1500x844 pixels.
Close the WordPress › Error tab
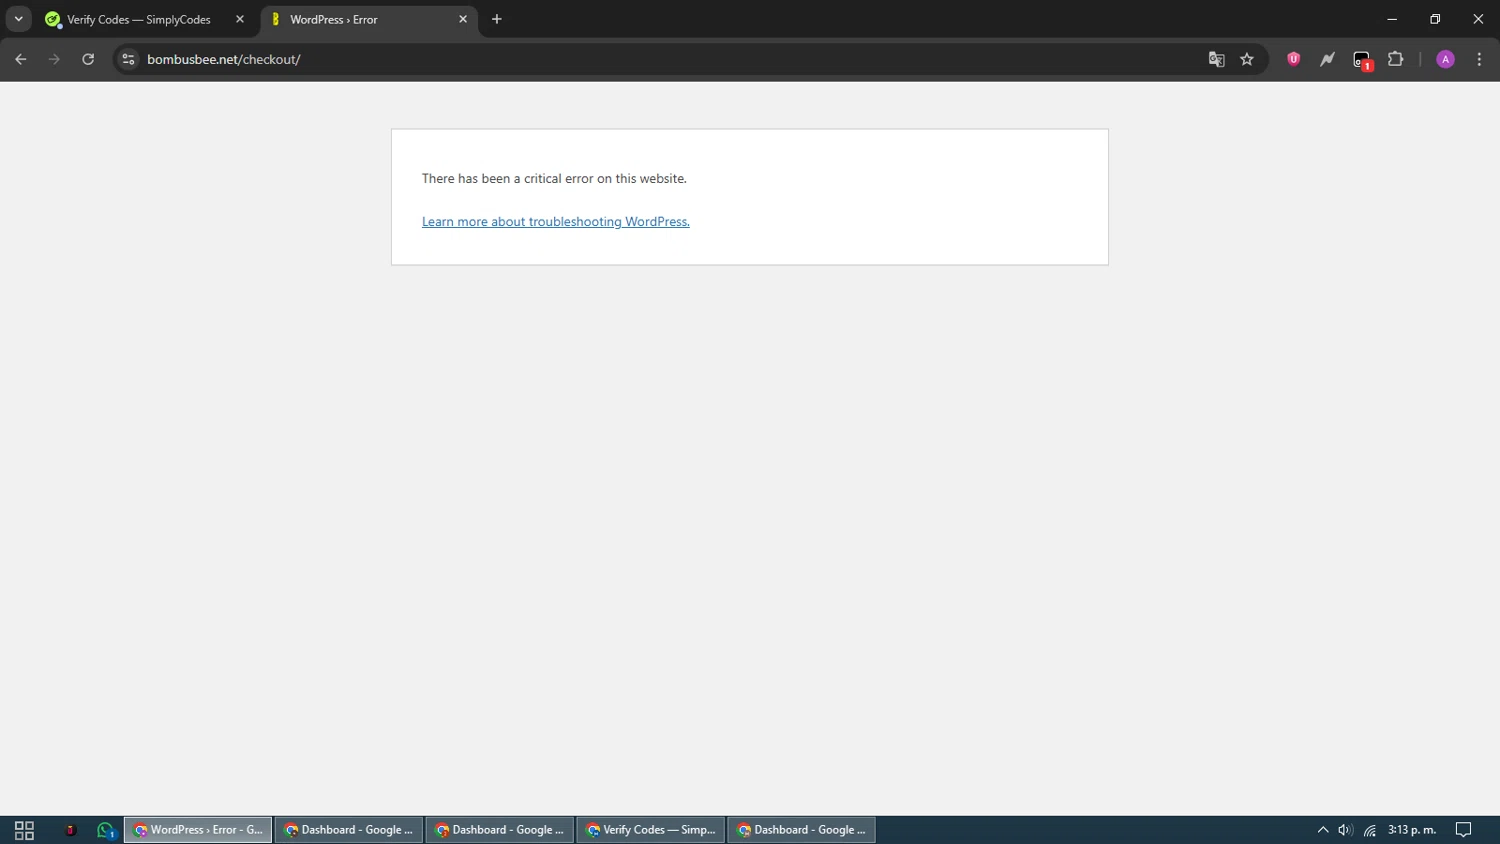point(463,19)
